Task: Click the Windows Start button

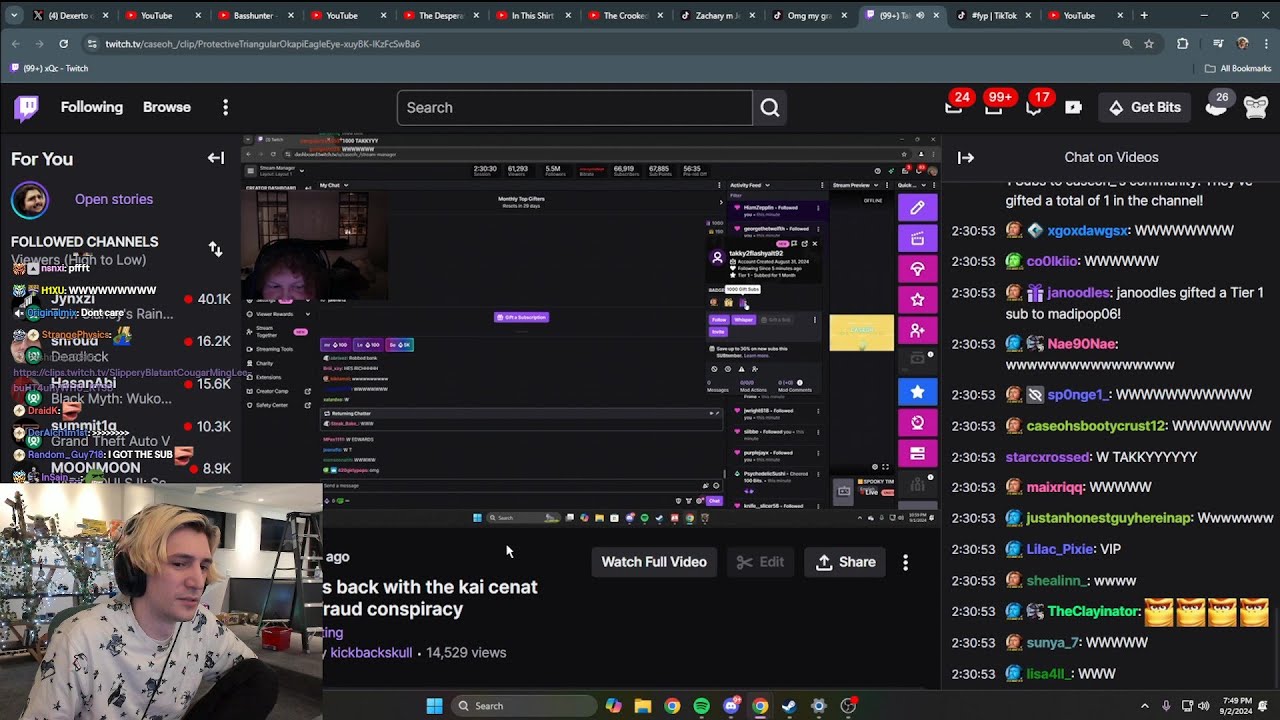Action: click(434, 706)
